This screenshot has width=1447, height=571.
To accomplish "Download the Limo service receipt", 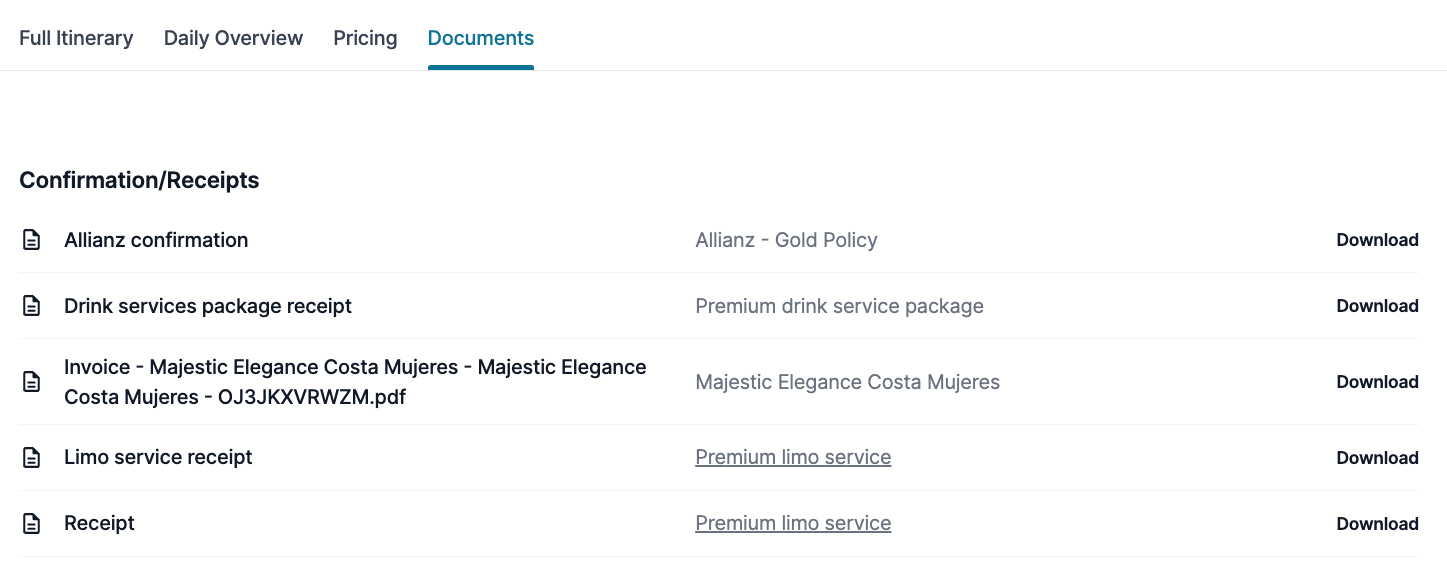I will pos(1377,458).
